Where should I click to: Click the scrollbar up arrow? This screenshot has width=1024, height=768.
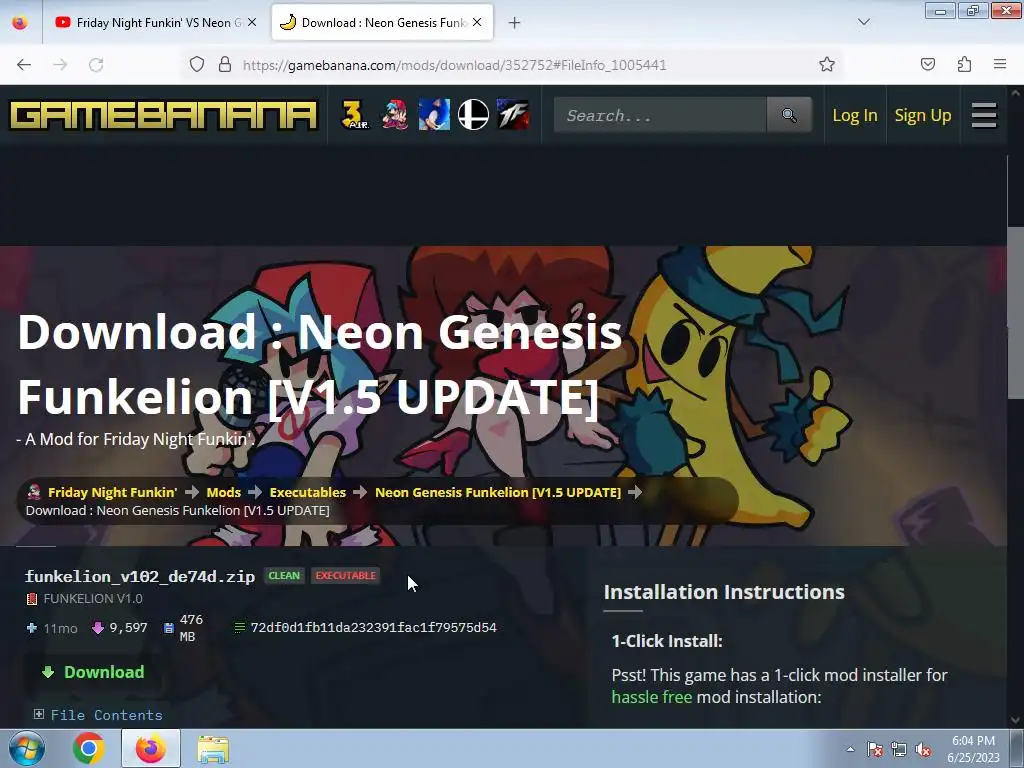1016,93
